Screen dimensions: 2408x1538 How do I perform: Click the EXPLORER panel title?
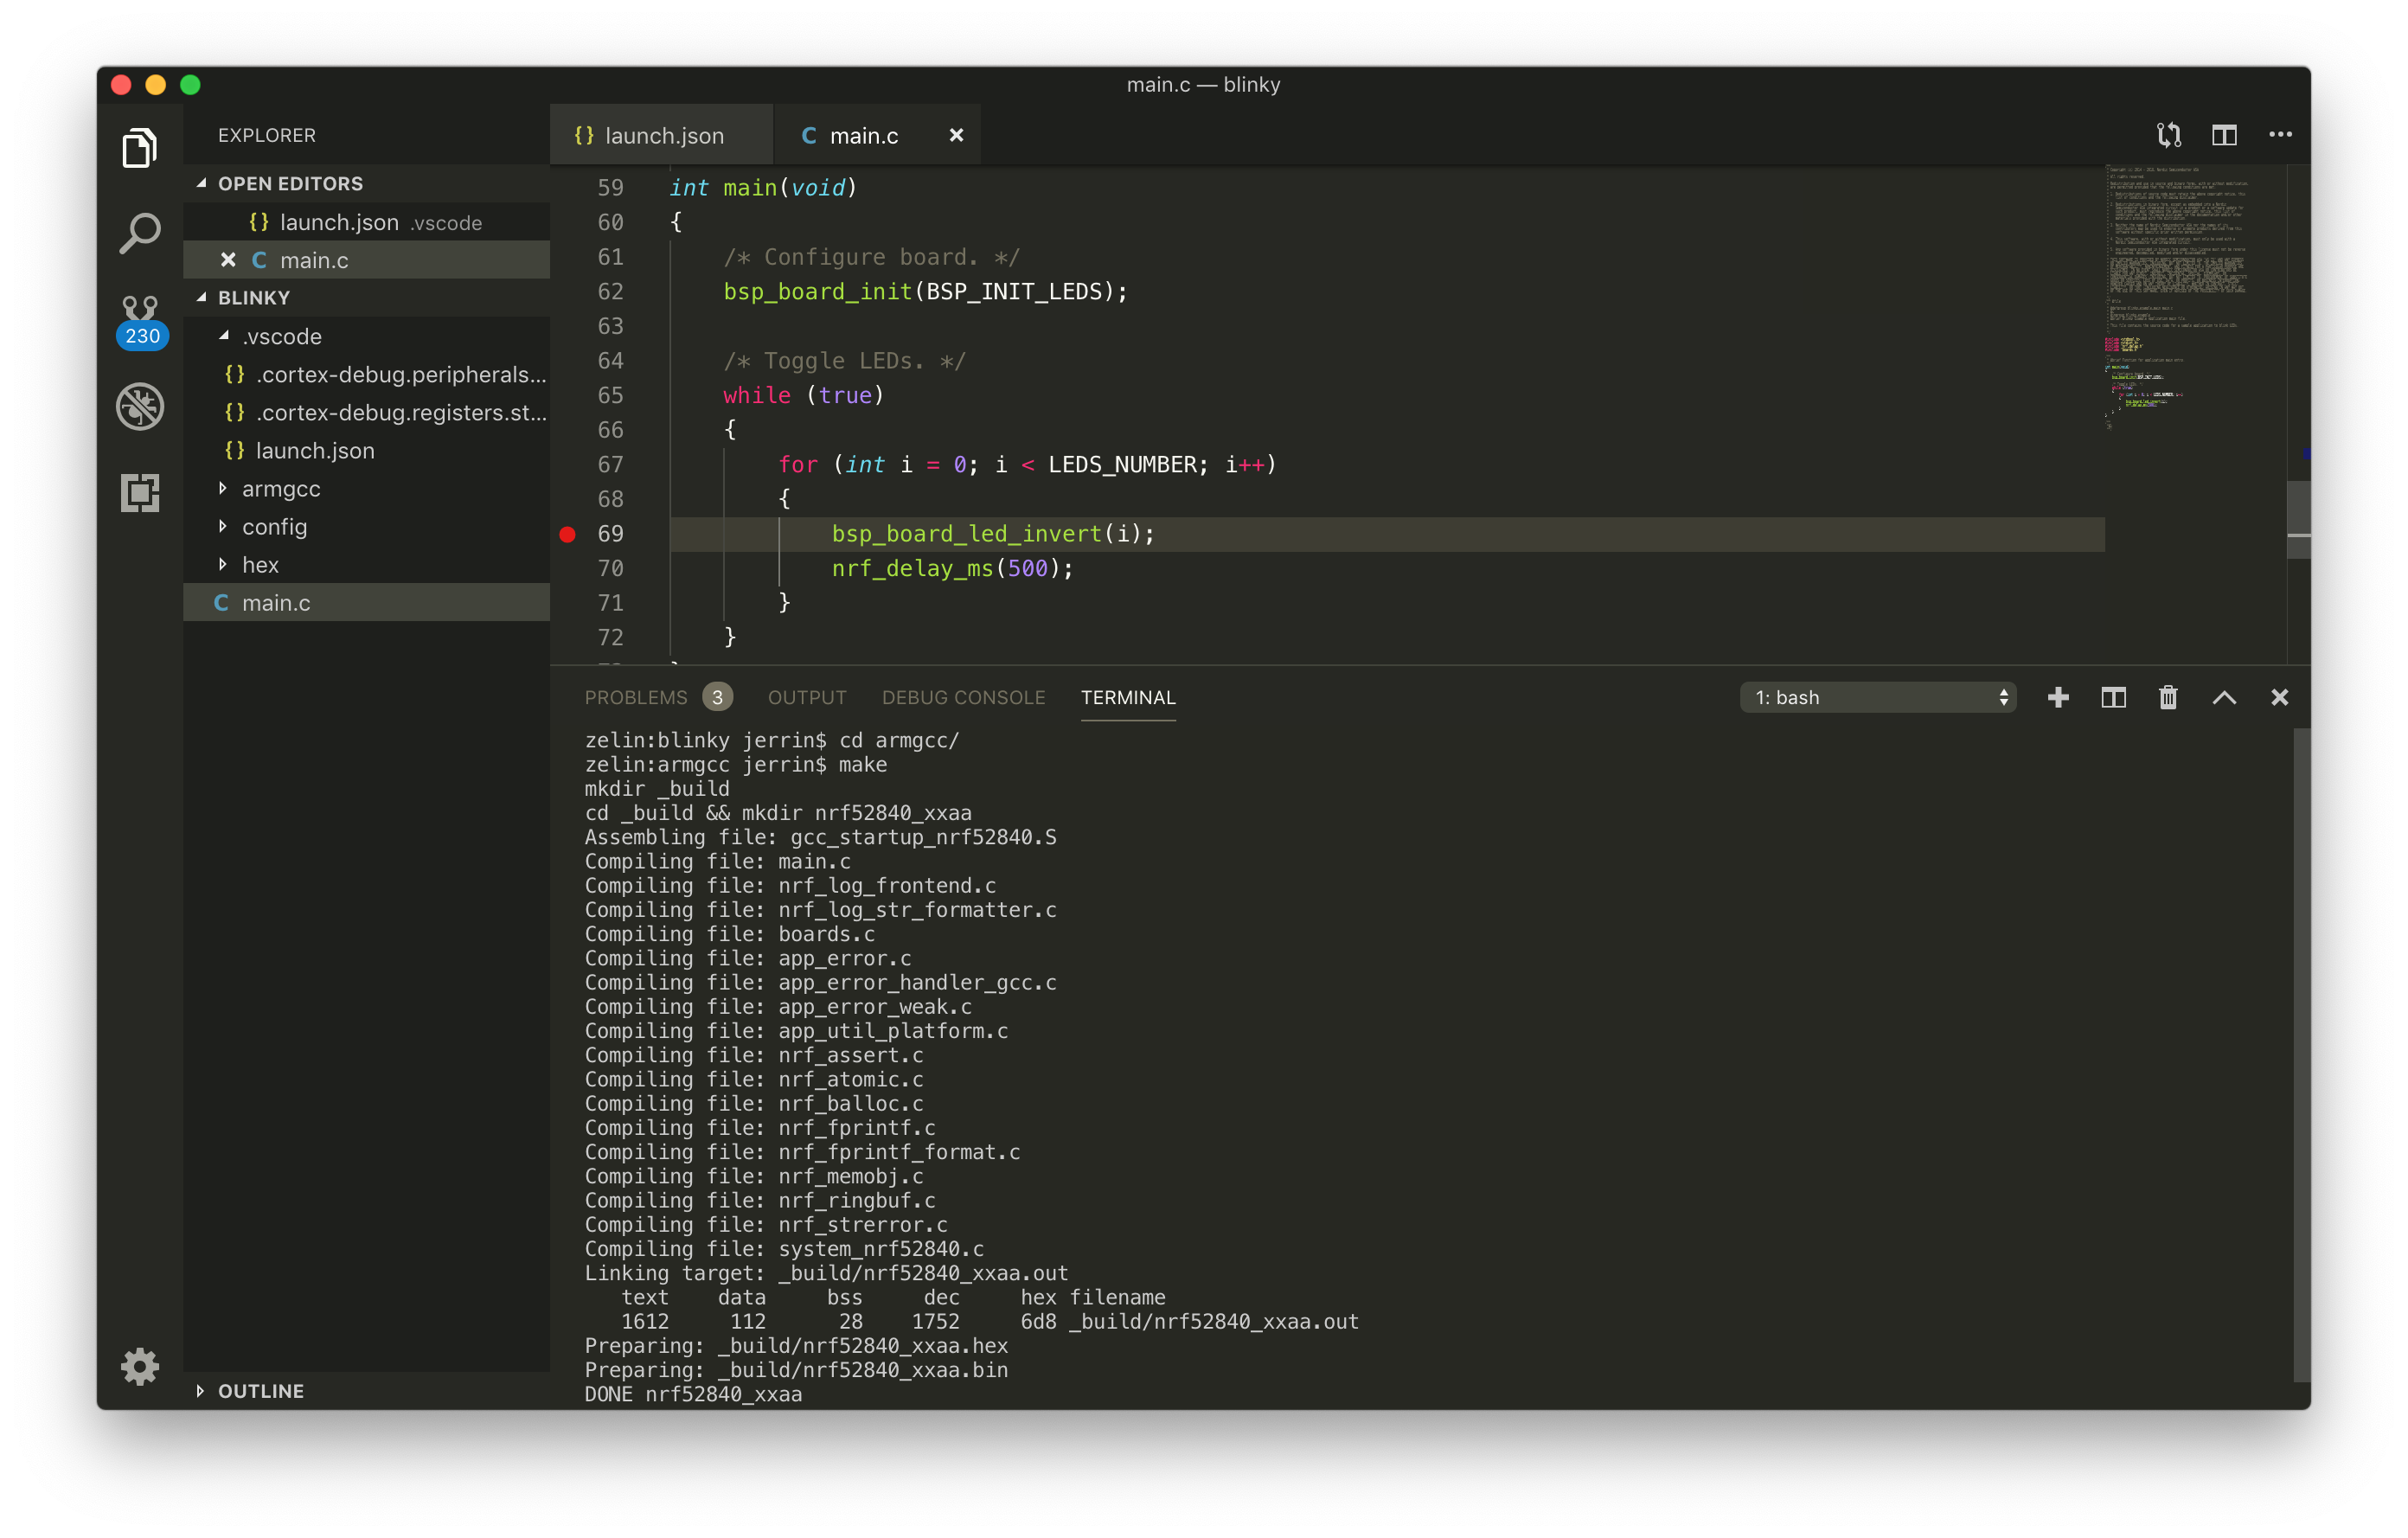[266, 135]
